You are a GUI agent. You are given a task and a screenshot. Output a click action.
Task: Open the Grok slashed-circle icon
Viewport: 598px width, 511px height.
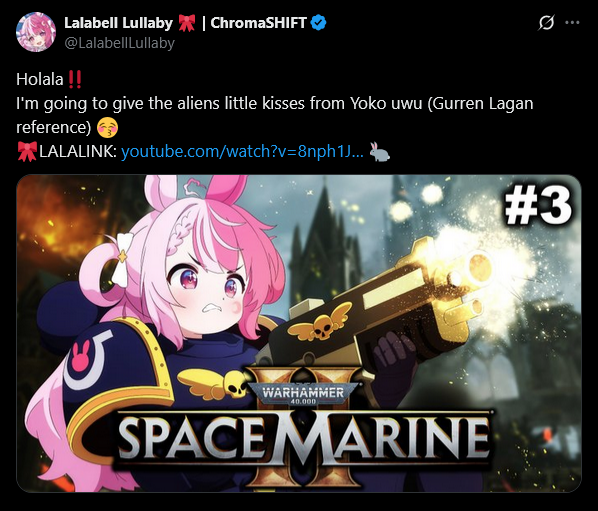(546, 23)
